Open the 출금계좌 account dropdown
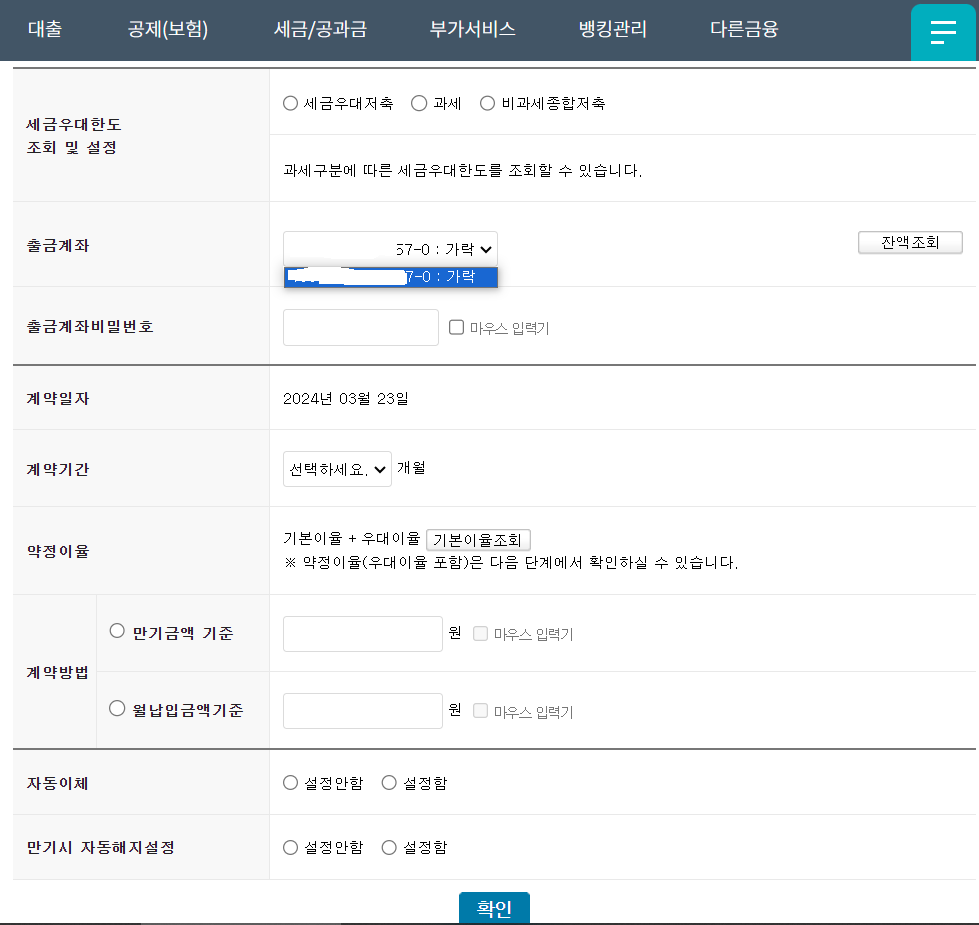Screen dimensions: 979x925 coord(390,248)
